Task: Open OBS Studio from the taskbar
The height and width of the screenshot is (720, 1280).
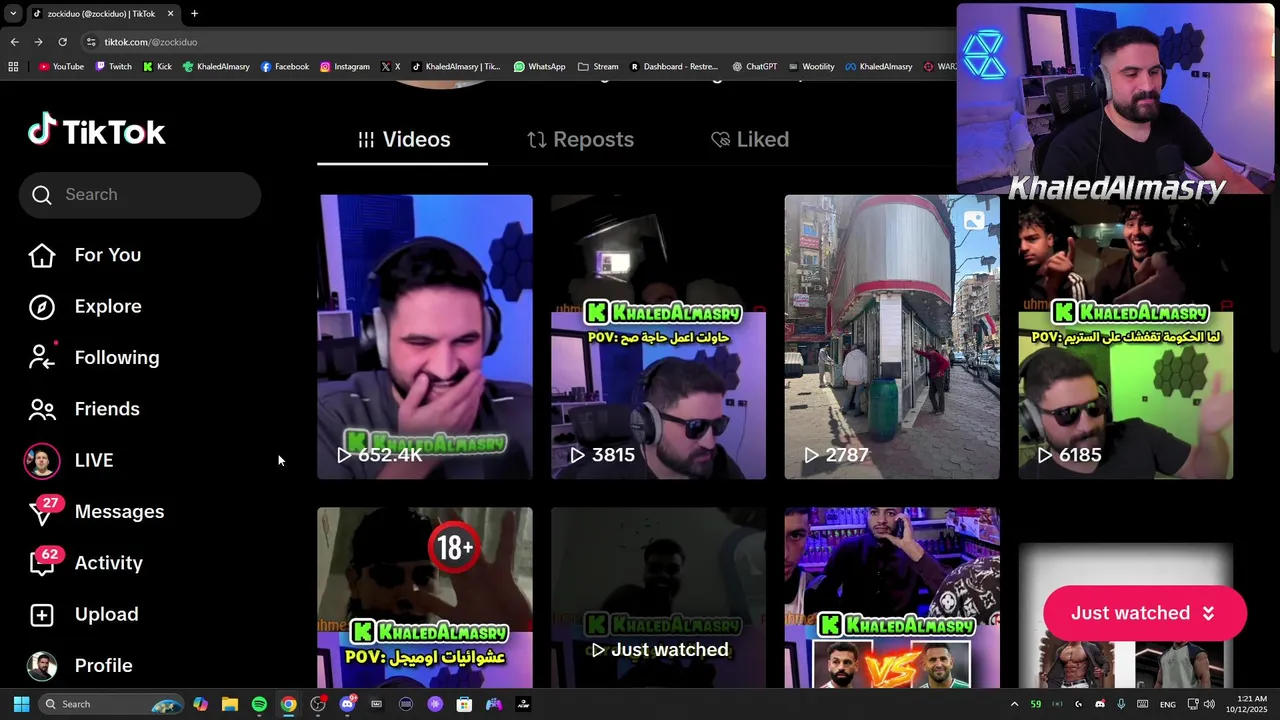Action: click(x=318, y=704)
